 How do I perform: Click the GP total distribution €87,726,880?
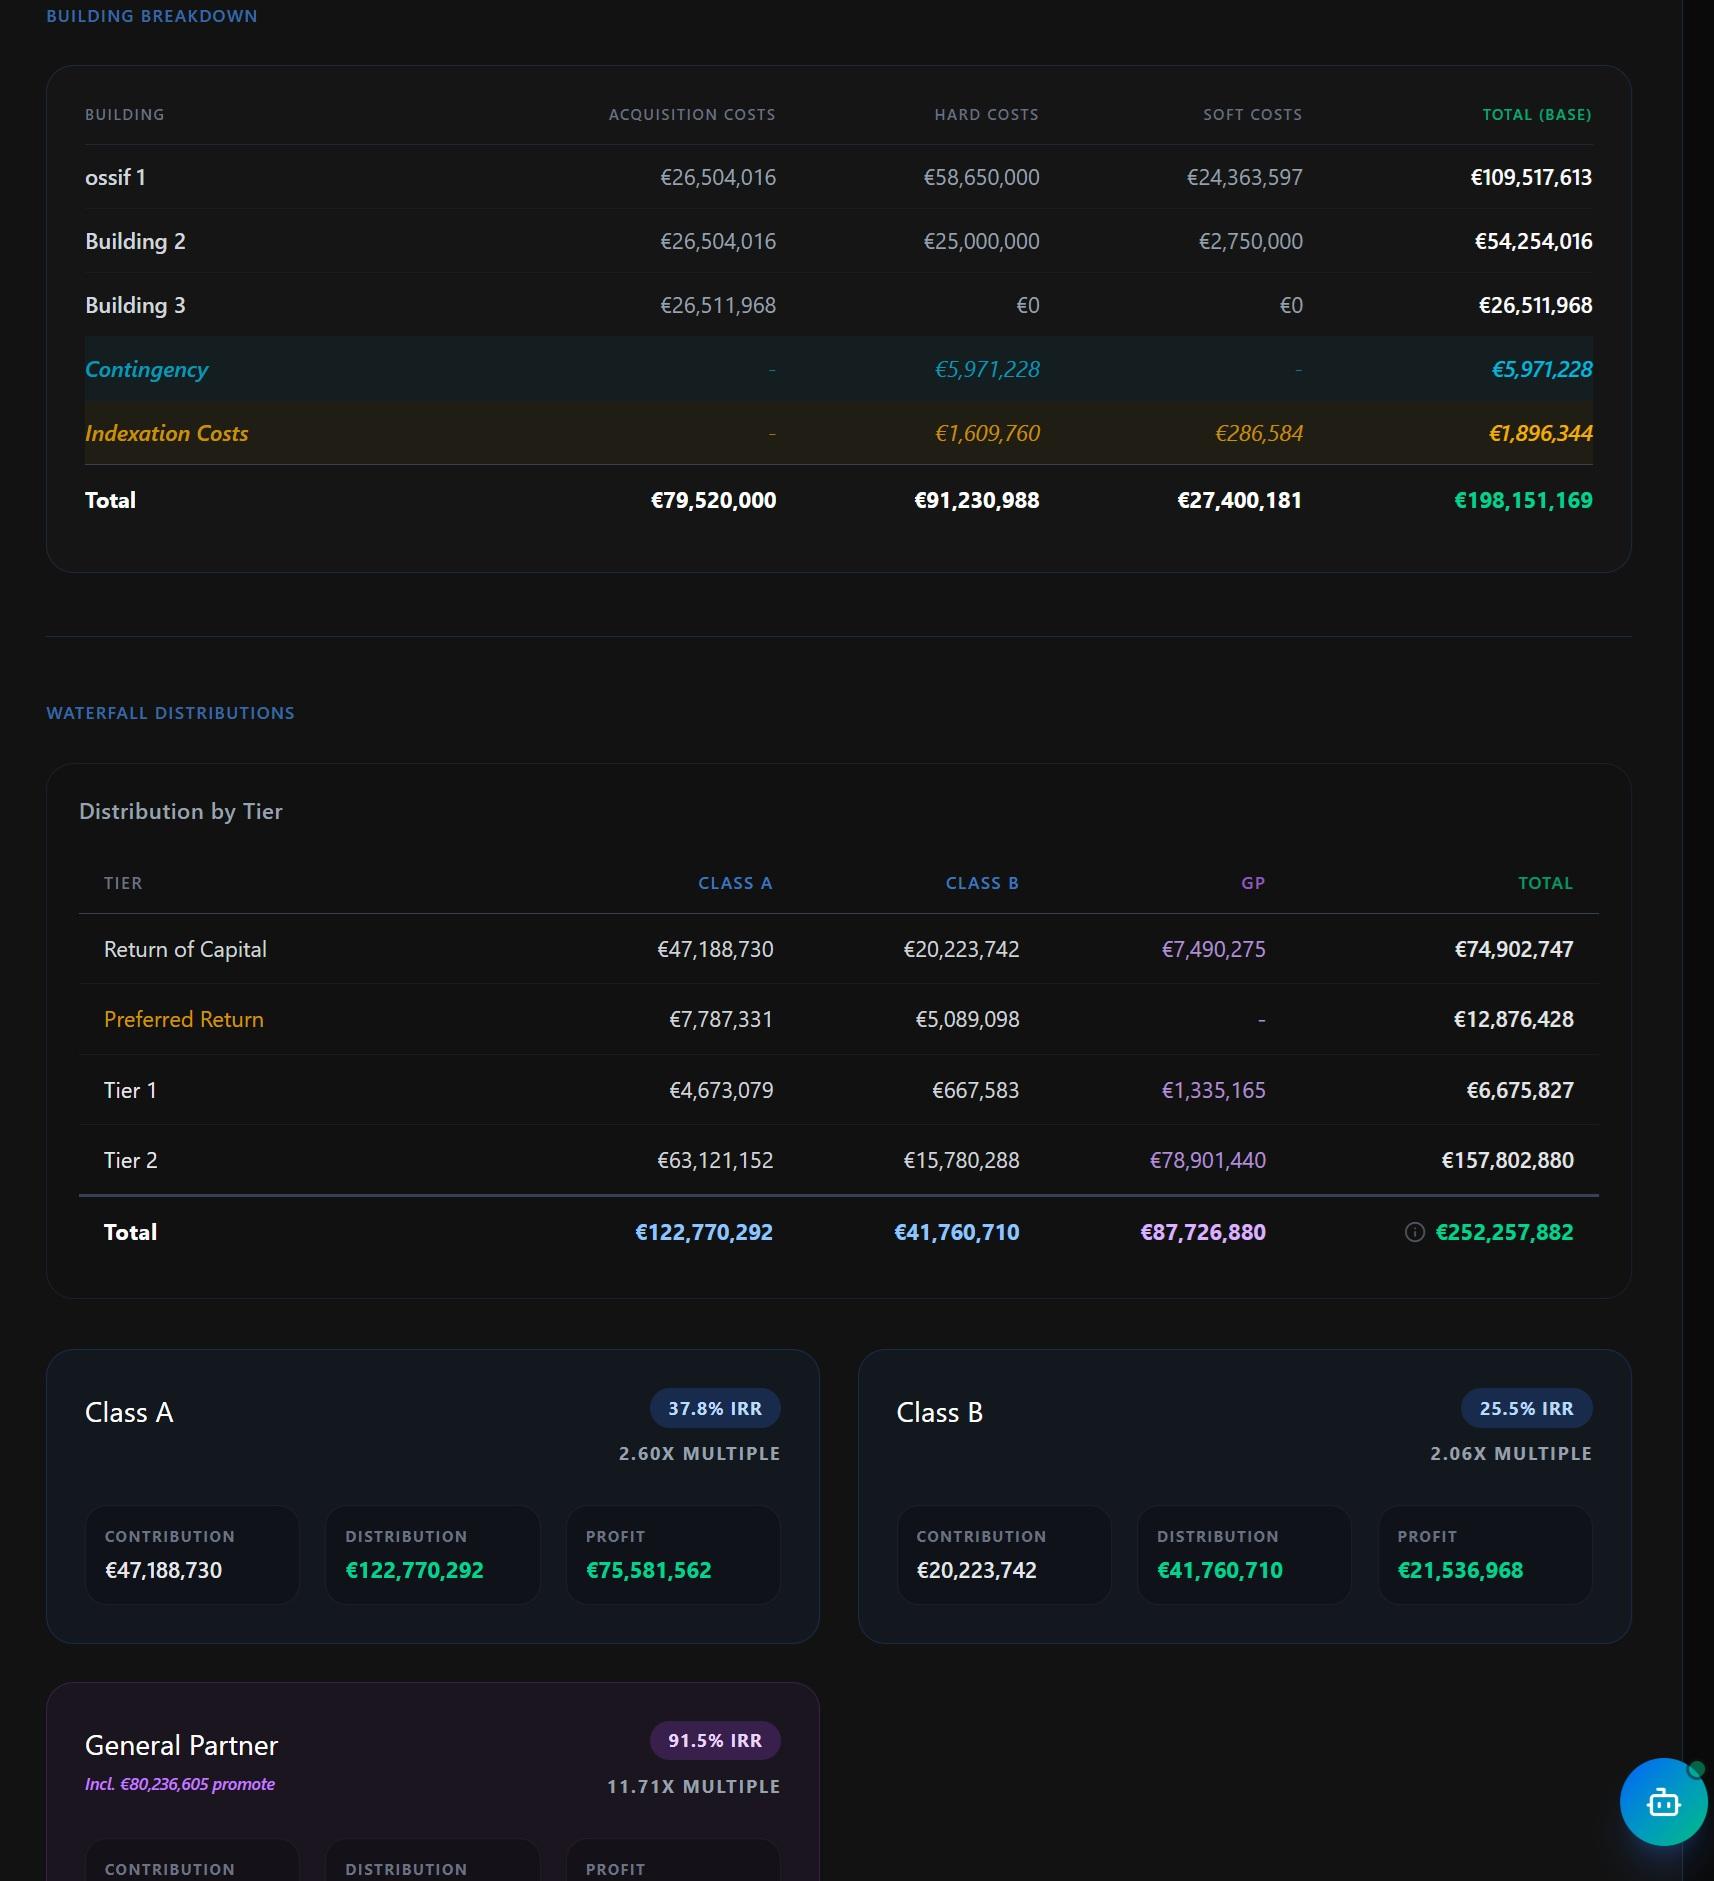[1203, 1232]
